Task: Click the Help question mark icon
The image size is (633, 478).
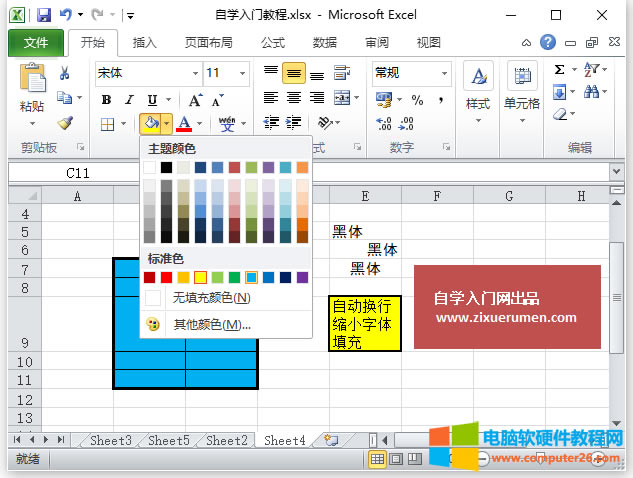Action: pyautogui.click(x=548, y=42)
